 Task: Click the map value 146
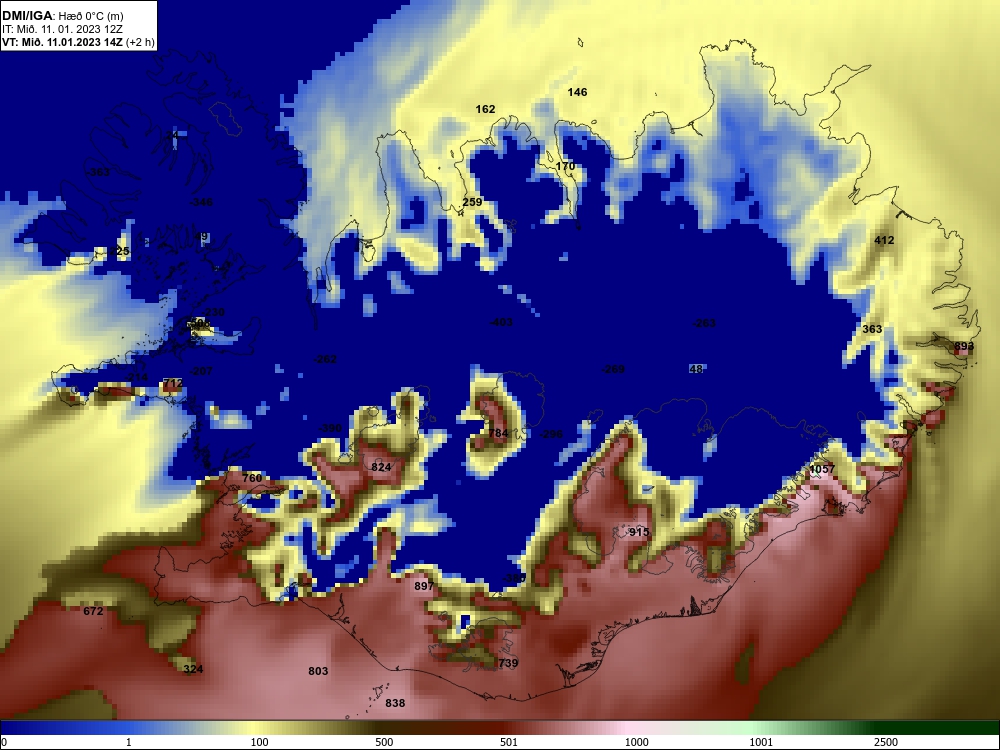577,92
